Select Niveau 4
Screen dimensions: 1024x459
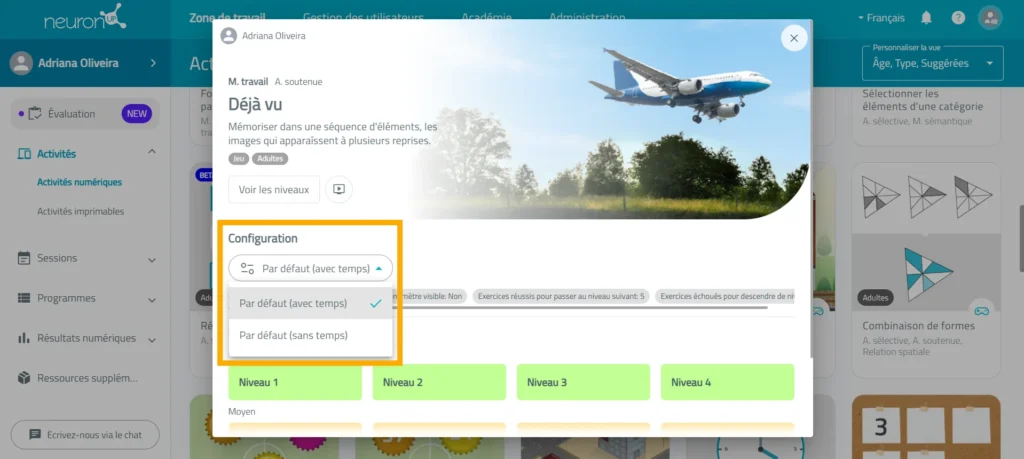coord(728,382)
